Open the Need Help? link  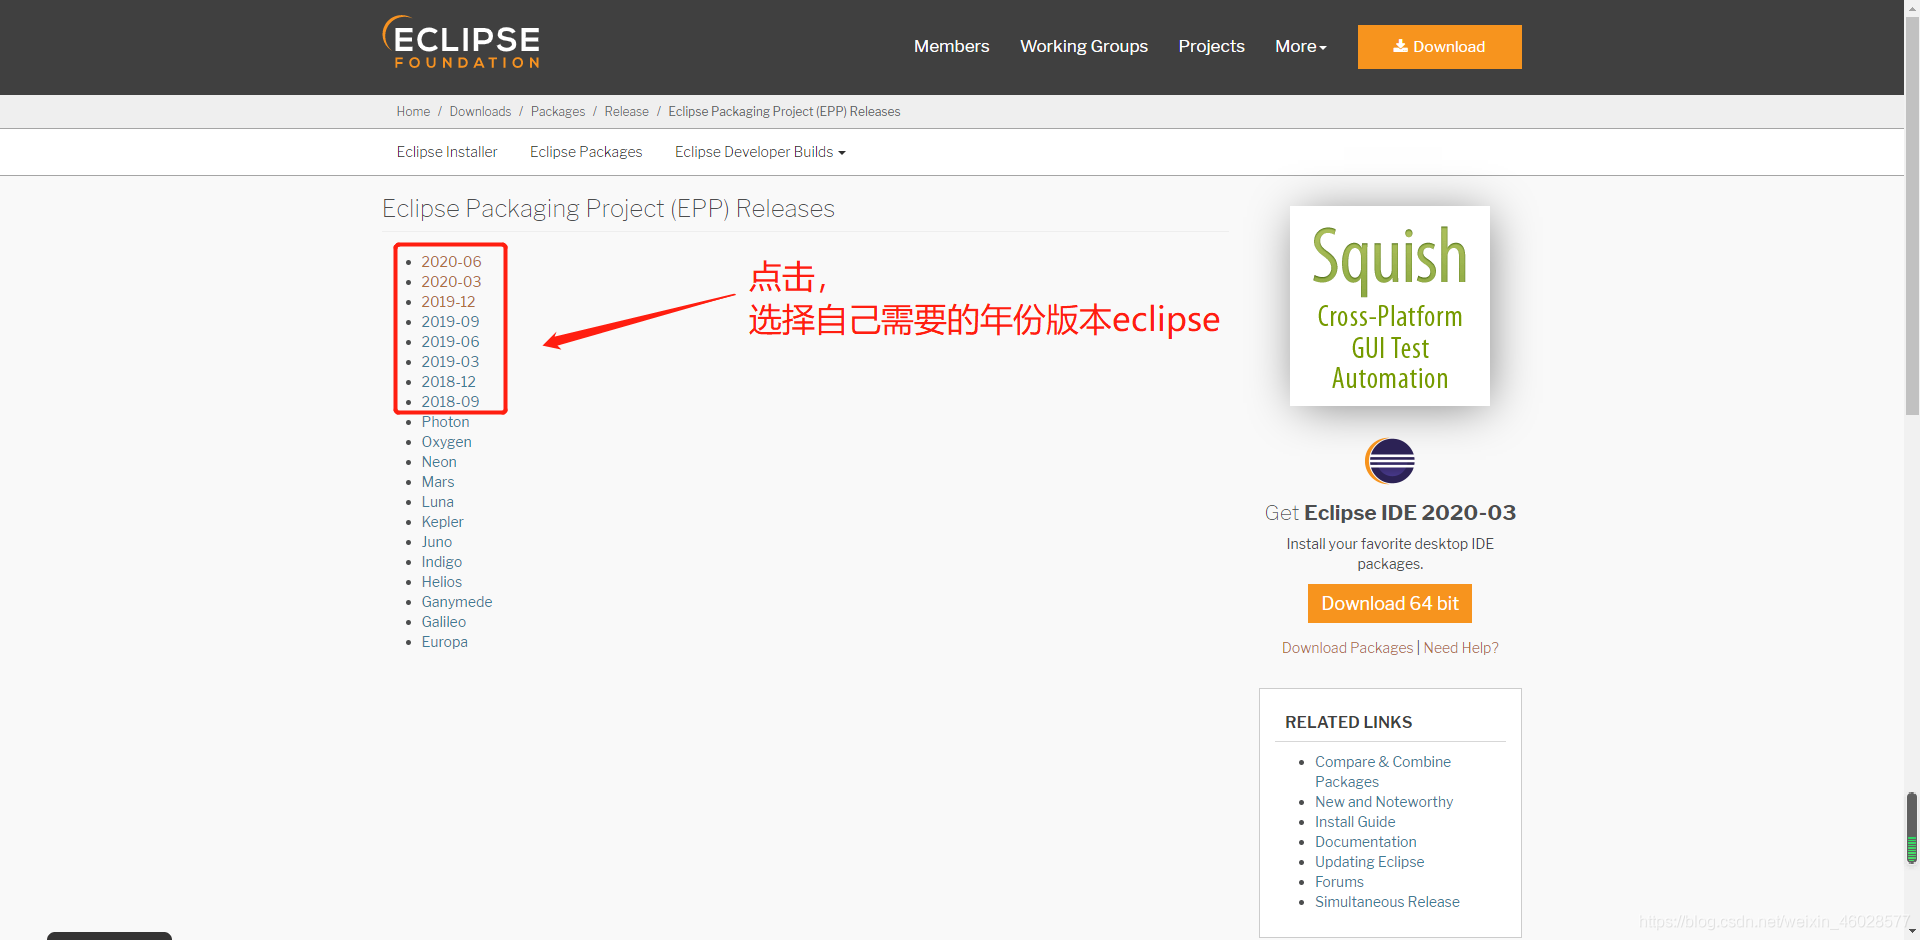click(1461, 648)
